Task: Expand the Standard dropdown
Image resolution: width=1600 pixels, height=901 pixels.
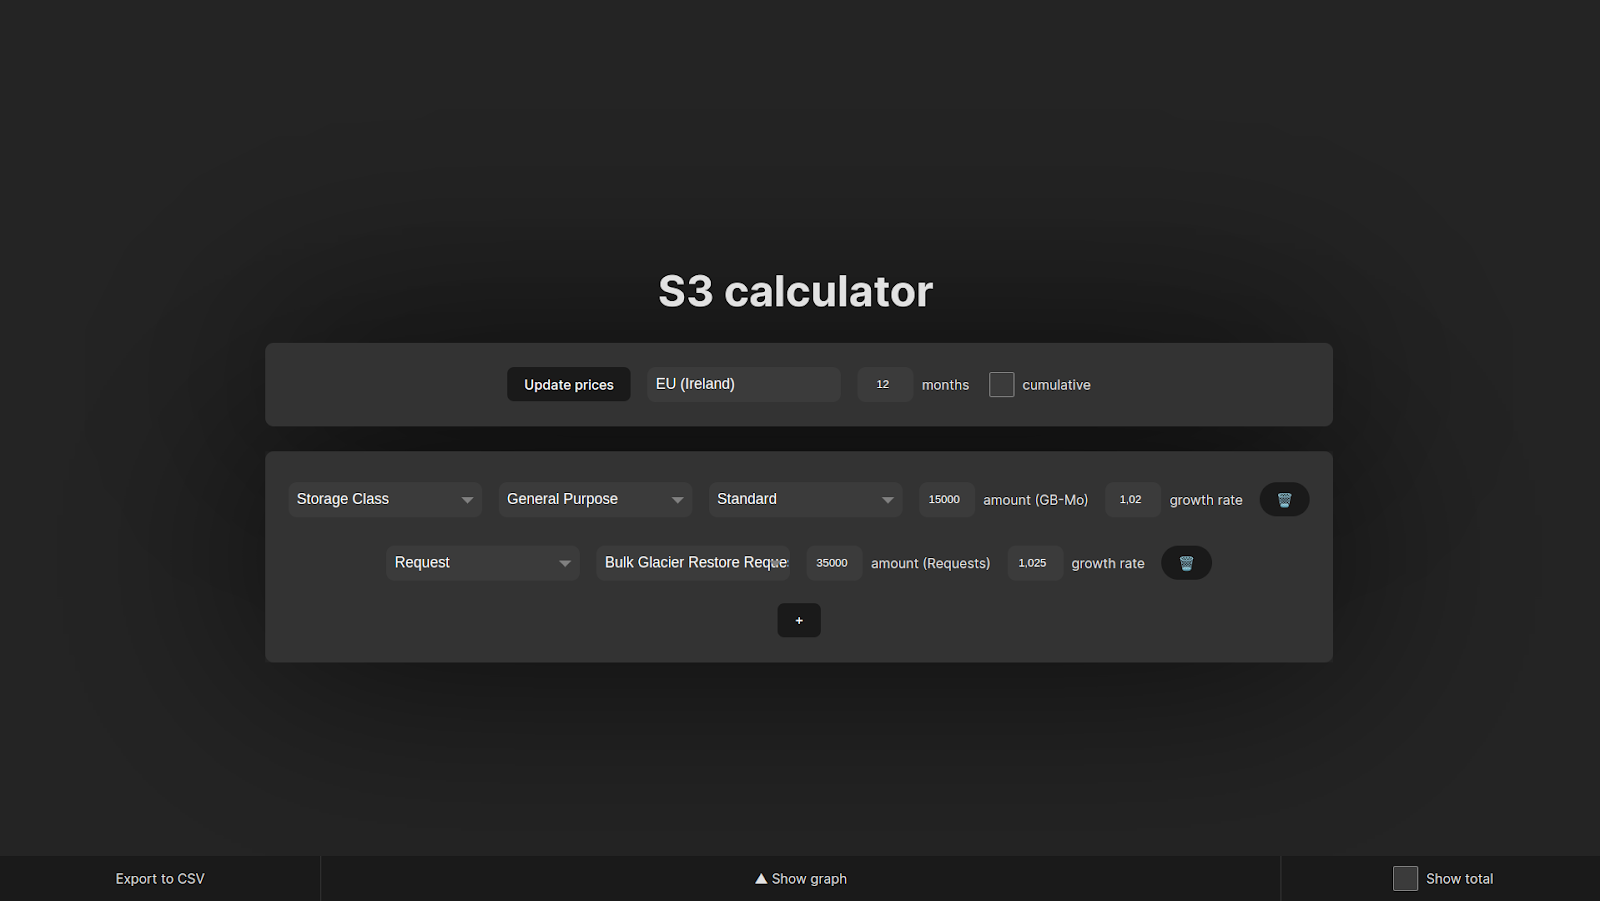Action: coord(805,499)
